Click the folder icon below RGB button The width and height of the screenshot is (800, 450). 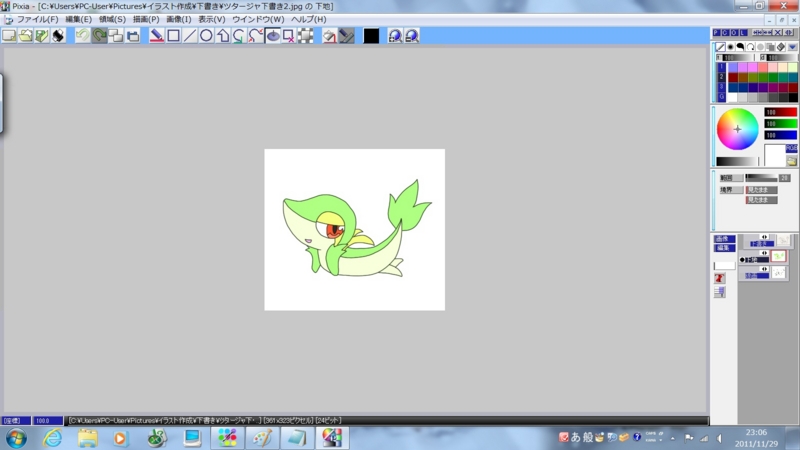point(791,161)
